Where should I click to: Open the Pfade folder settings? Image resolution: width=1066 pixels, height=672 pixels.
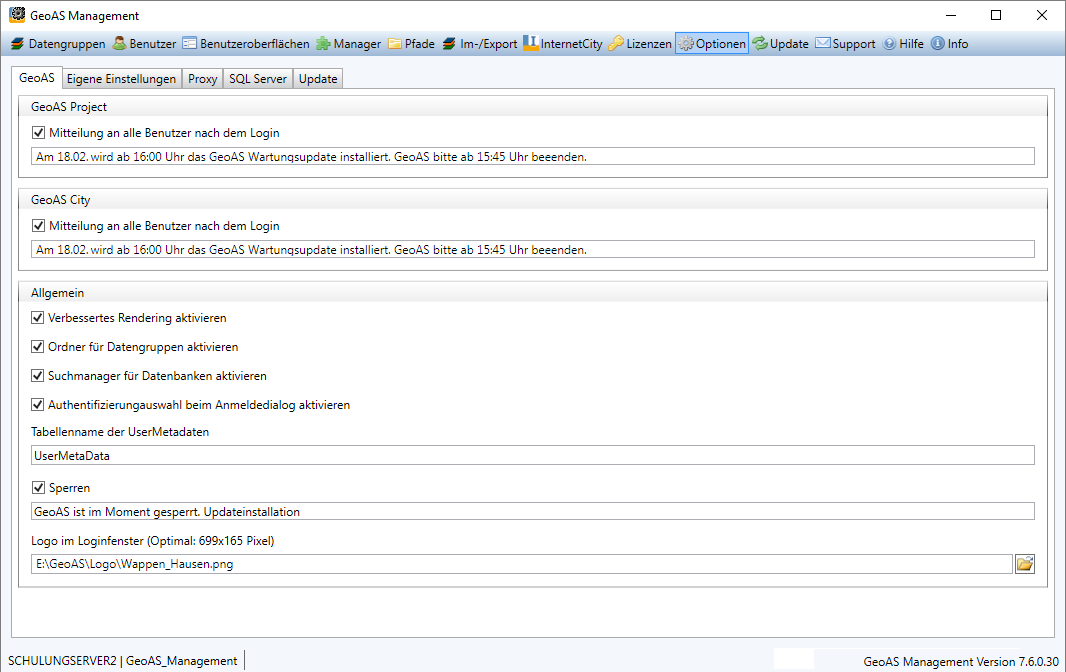(x=411, y=44)
